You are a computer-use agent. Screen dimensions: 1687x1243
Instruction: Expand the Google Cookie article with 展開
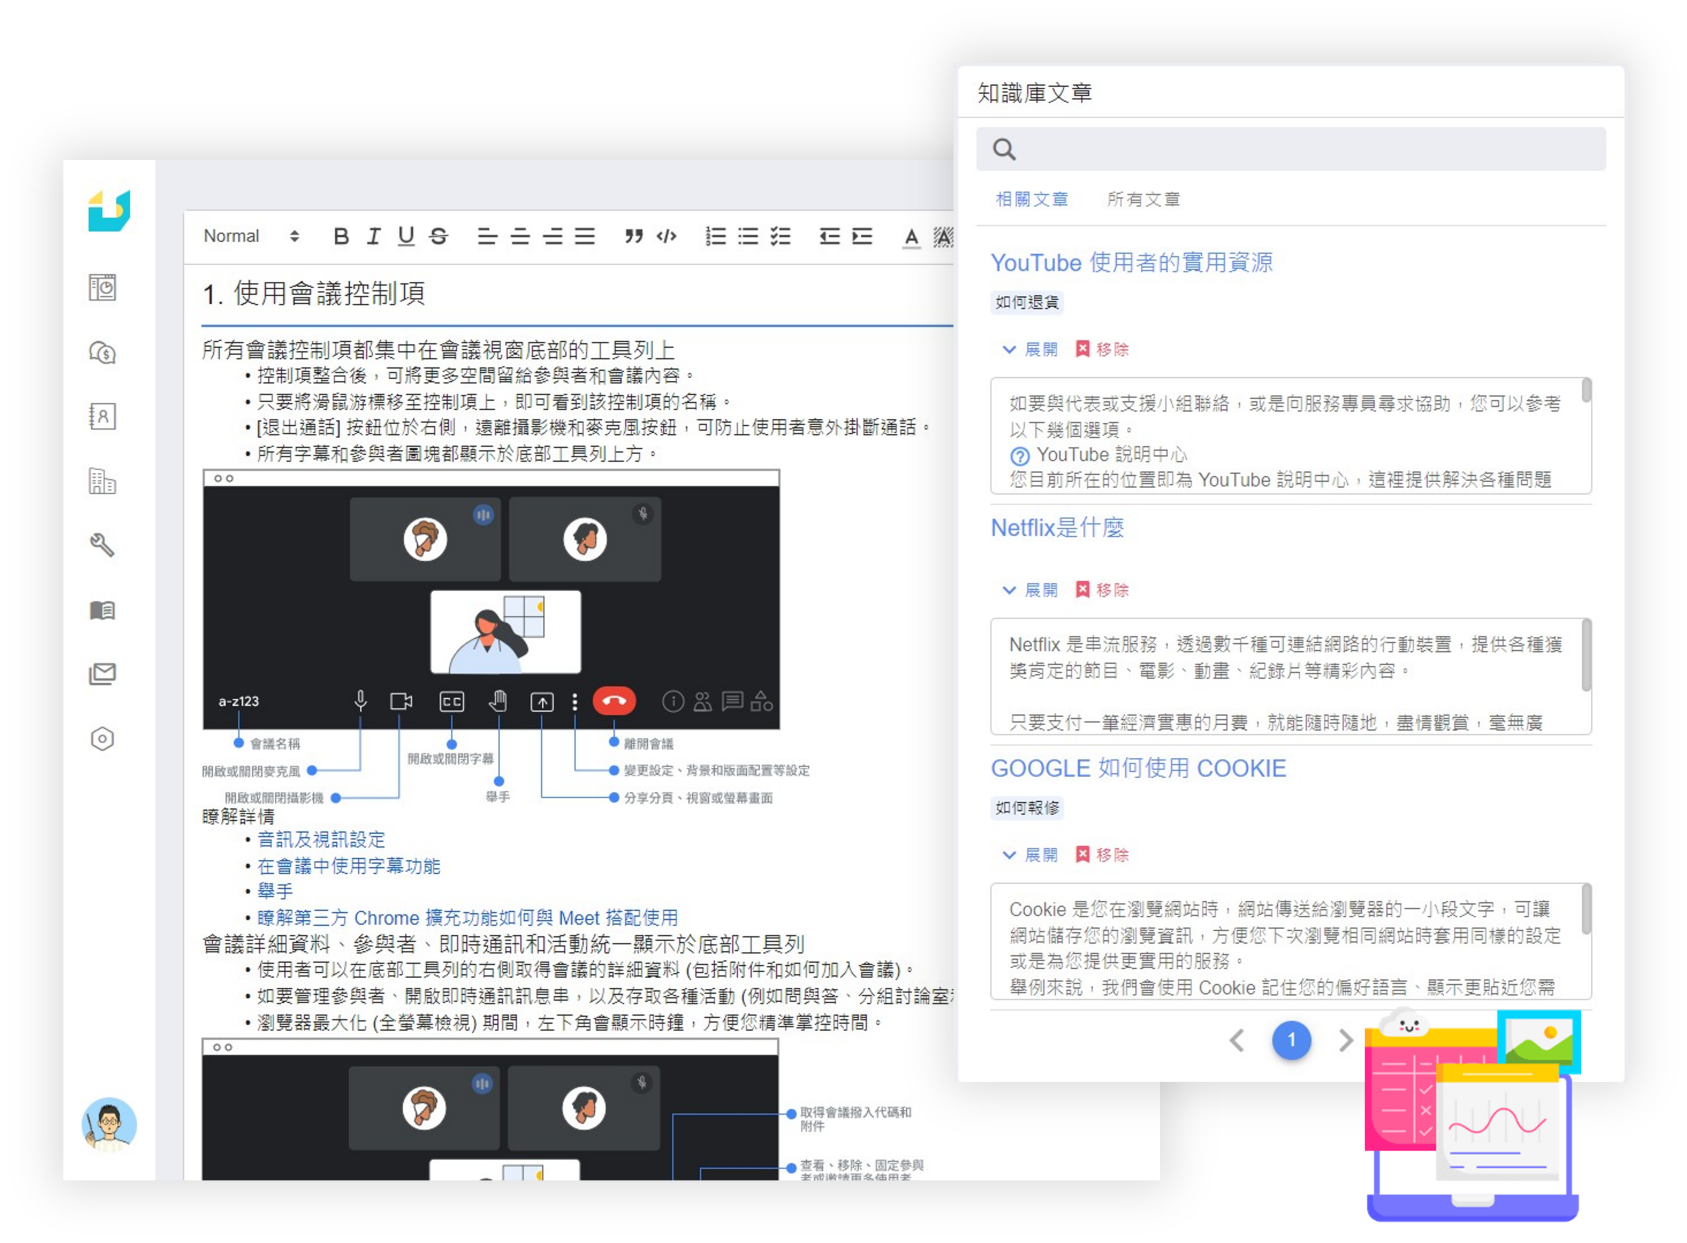point(1030,855)
